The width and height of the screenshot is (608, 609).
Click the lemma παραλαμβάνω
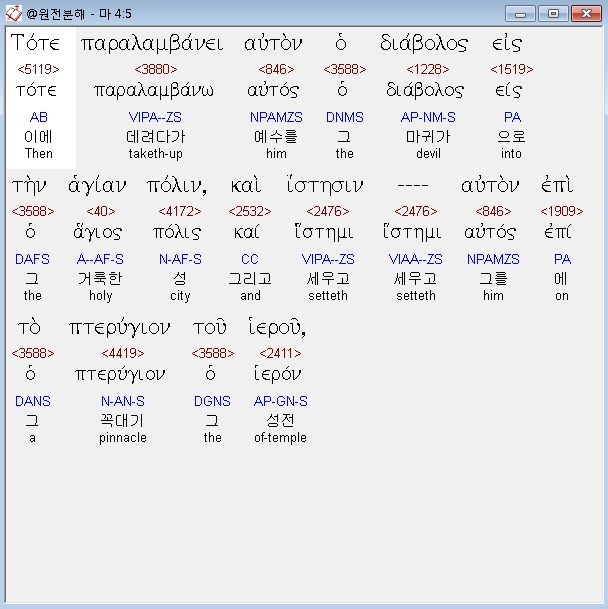click(x=154, y=91)
